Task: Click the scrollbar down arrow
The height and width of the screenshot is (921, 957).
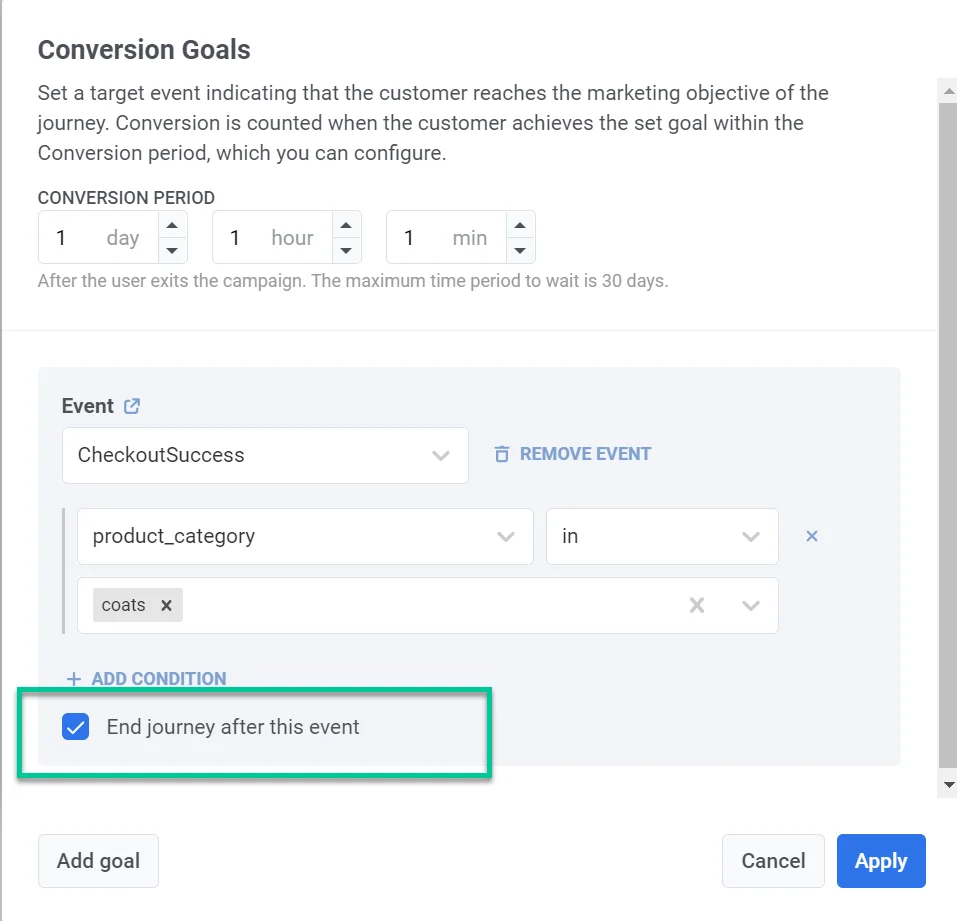Action: [949, 785]
